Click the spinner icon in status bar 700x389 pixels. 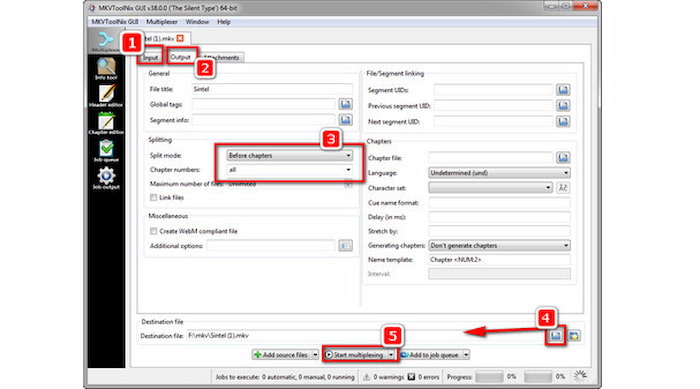pyautogui.click(x=580, y=376)
